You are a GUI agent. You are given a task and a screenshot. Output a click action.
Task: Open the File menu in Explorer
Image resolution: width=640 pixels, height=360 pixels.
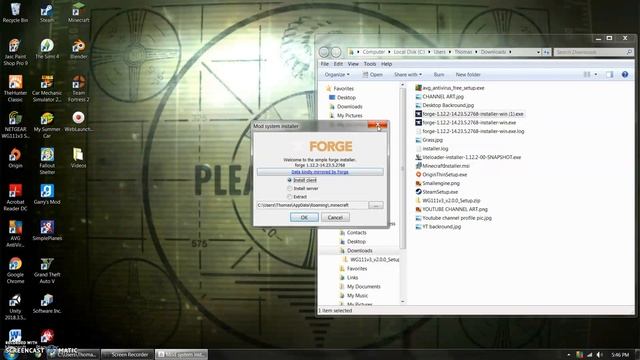pyautogui.click(x=324, y=64)
